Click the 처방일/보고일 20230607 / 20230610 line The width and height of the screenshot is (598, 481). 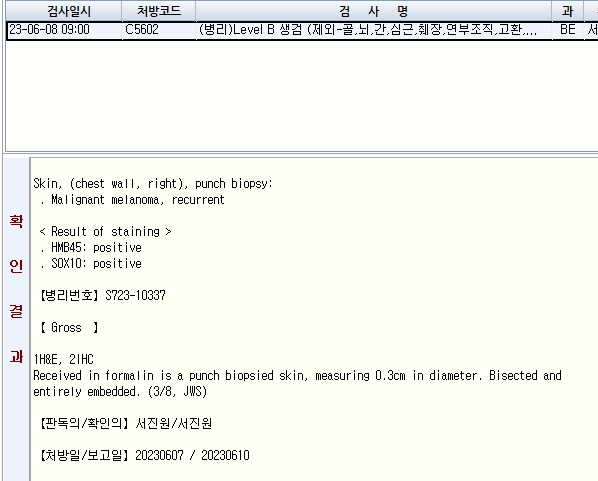[x=145, y=455]
